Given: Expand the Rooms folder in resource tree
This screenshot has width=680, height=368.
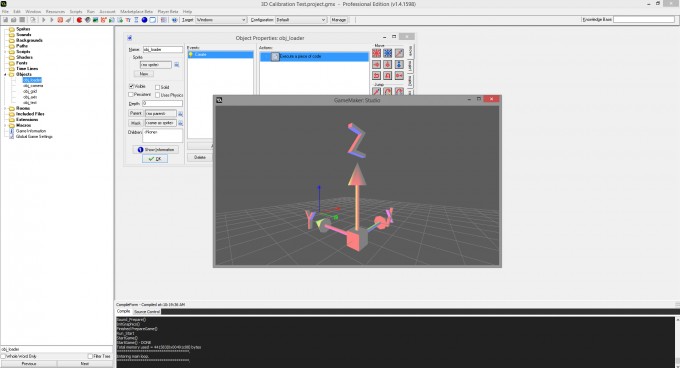Looking at the screenshot, I should coord(5,108).
